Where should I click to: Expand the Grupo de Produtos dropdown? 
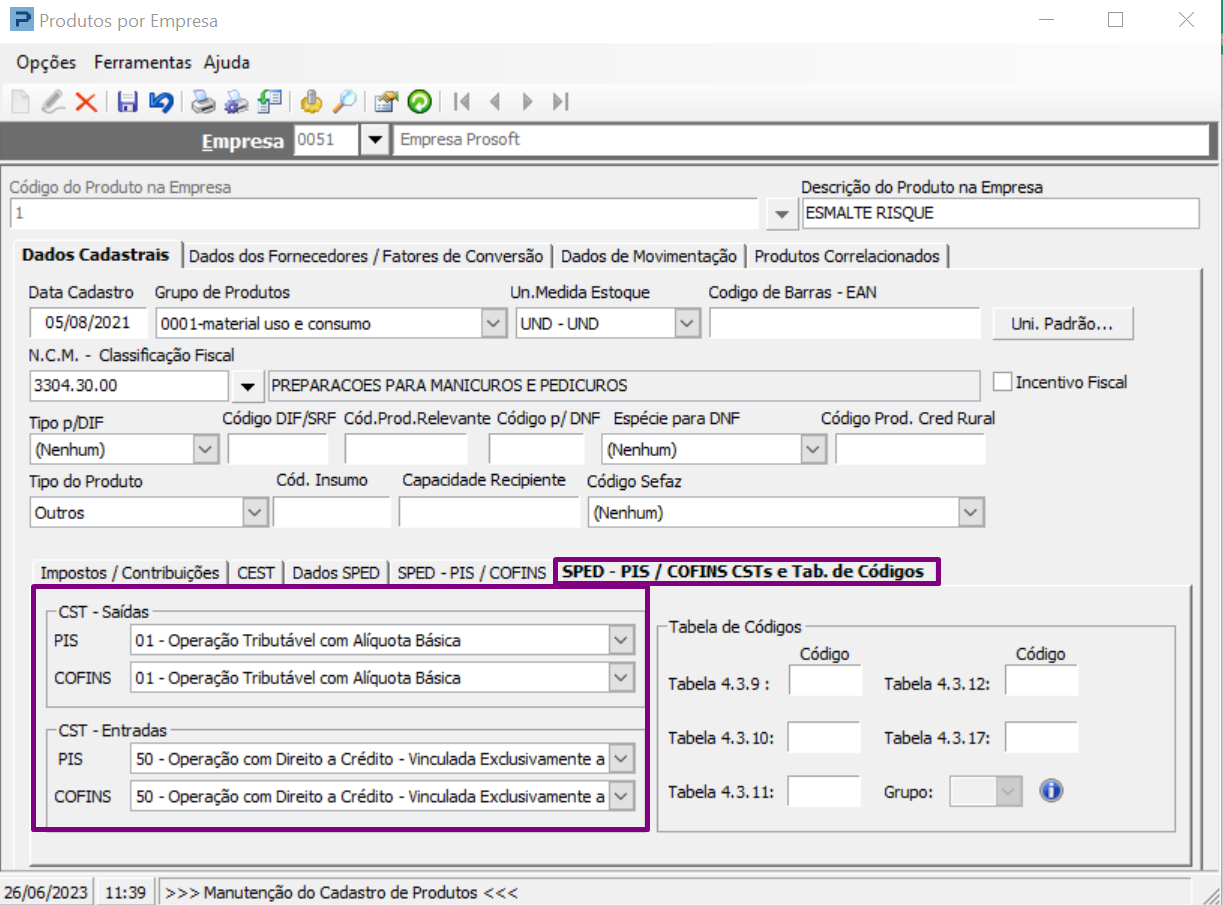[x=494, y=324]
